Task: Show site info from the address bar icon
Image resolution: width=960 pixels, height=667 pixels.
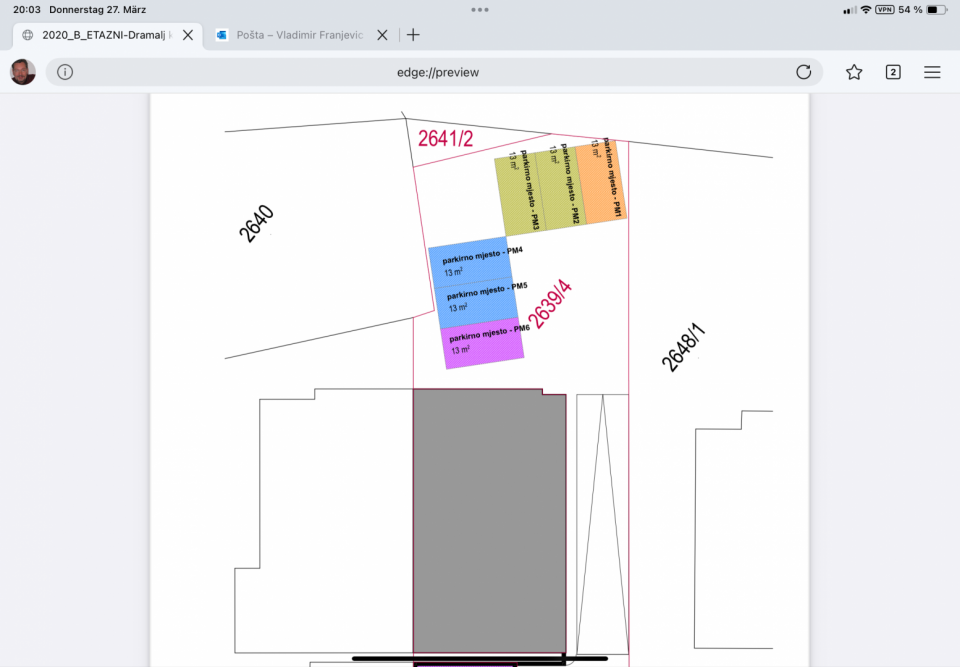Action: point(65,72)
